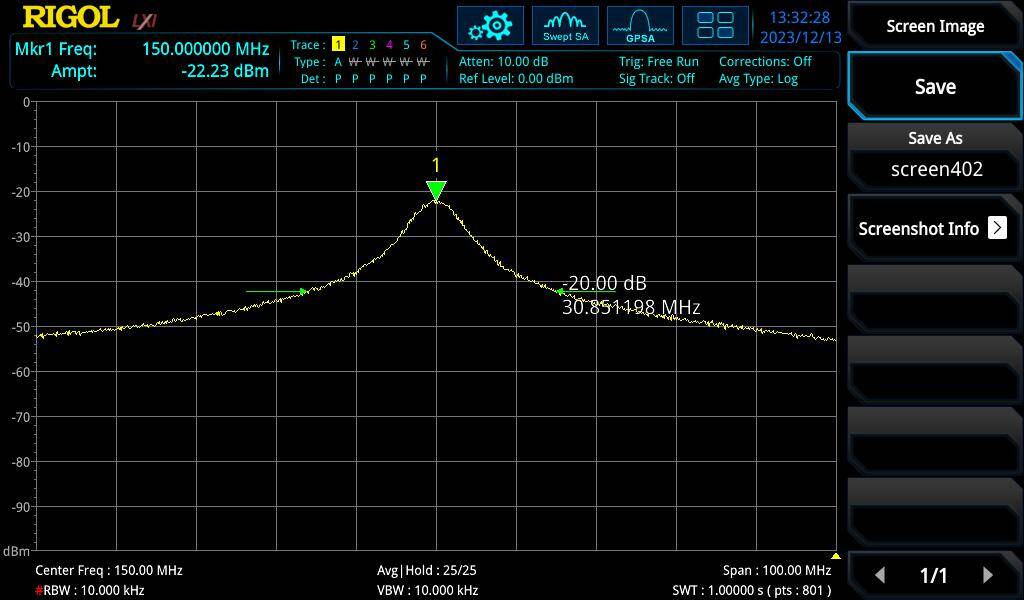Open Trig: Free Run setting
The height and width of the screenshot is (600, 1024).
(658, 62)
